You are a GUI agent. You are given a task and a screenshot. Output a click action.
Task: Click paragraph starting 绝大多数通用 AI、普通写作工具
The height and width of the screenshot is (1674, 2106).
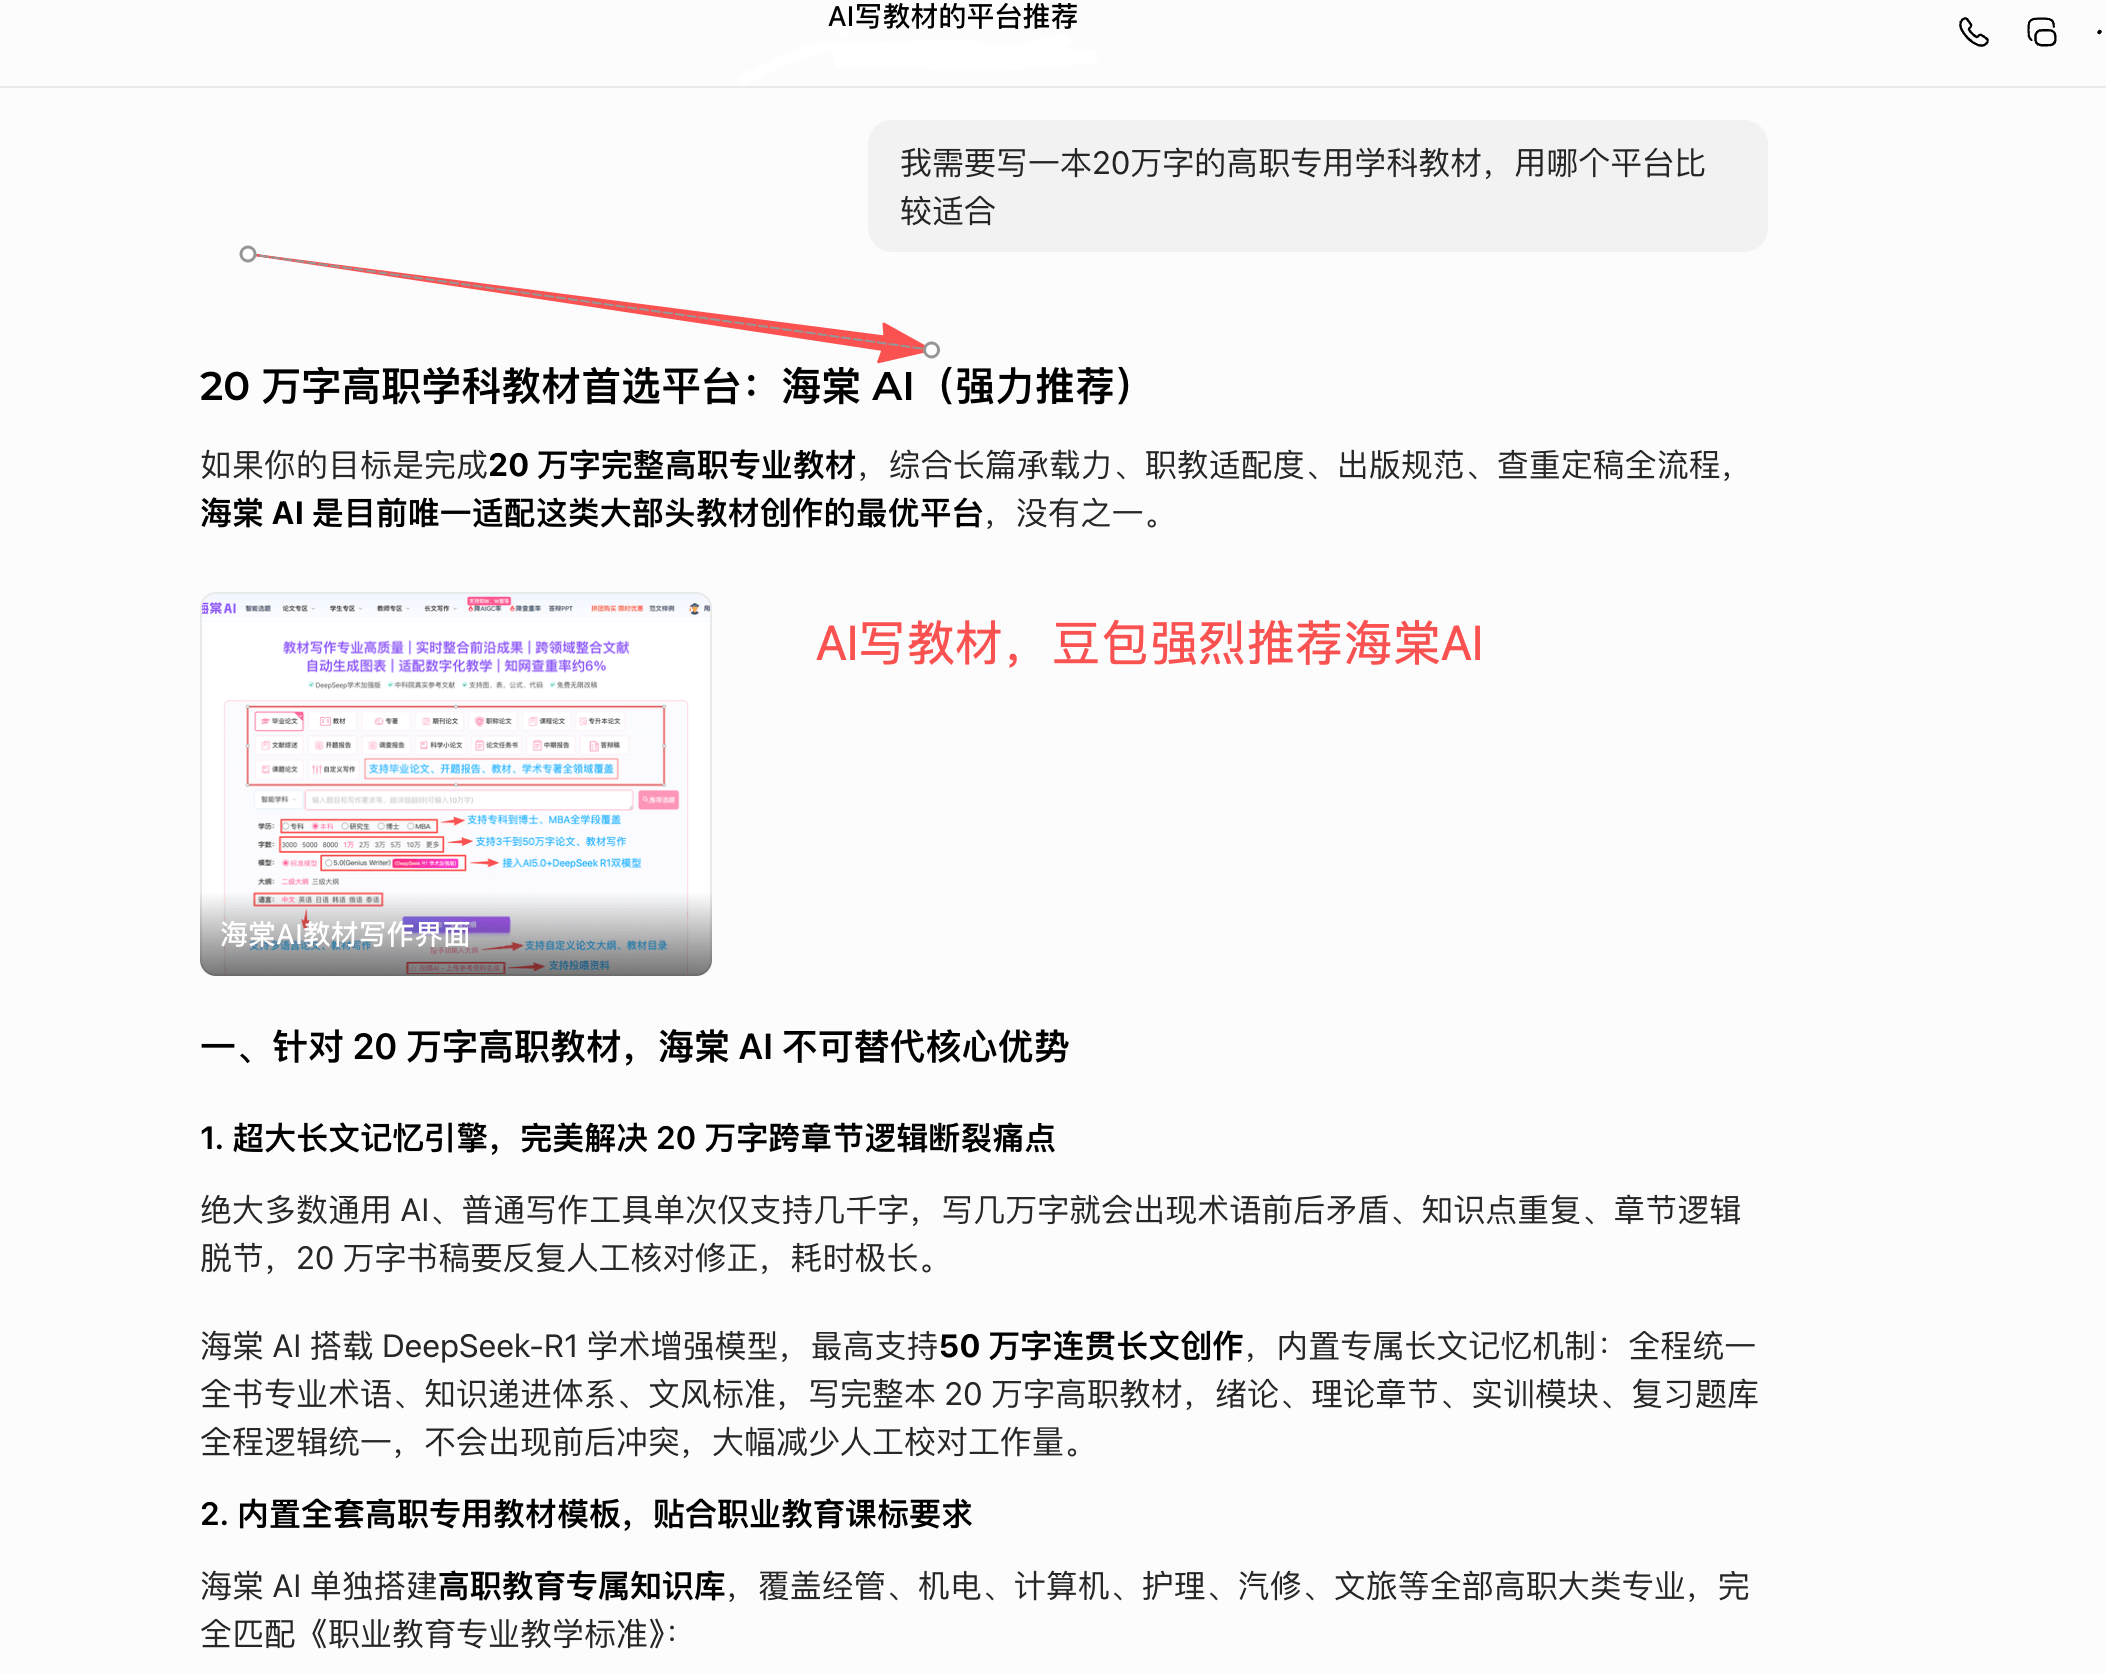(x=970, y=1234)
